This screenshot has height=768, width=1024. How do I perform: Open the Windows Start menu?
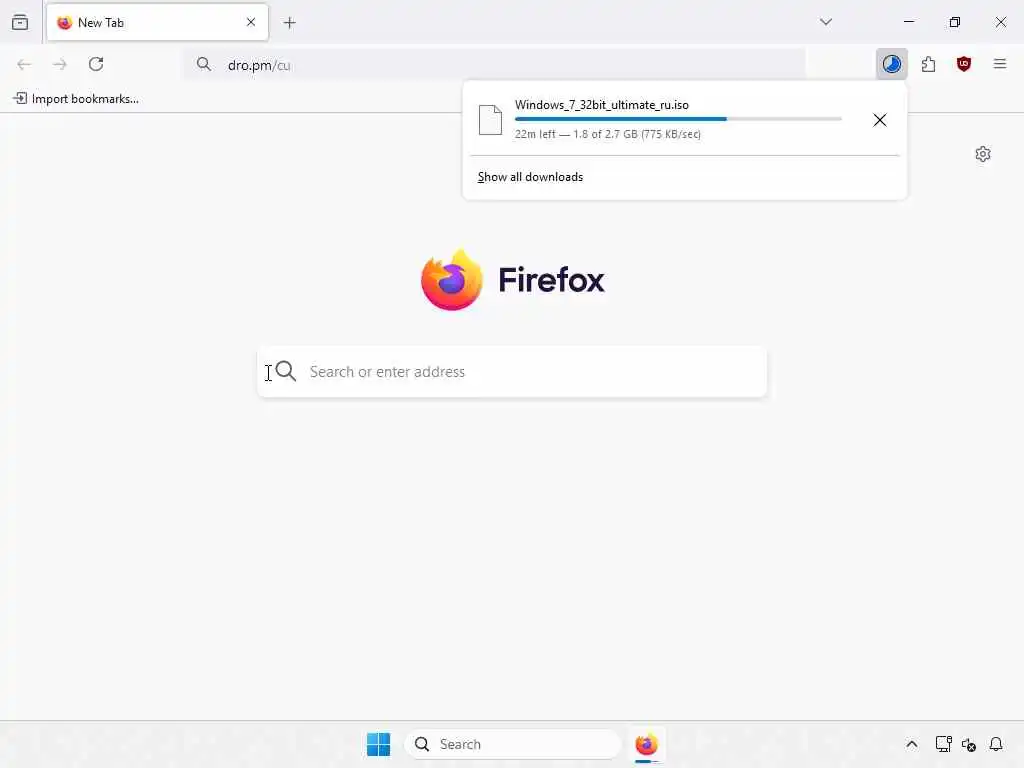(x=378, y=744)
